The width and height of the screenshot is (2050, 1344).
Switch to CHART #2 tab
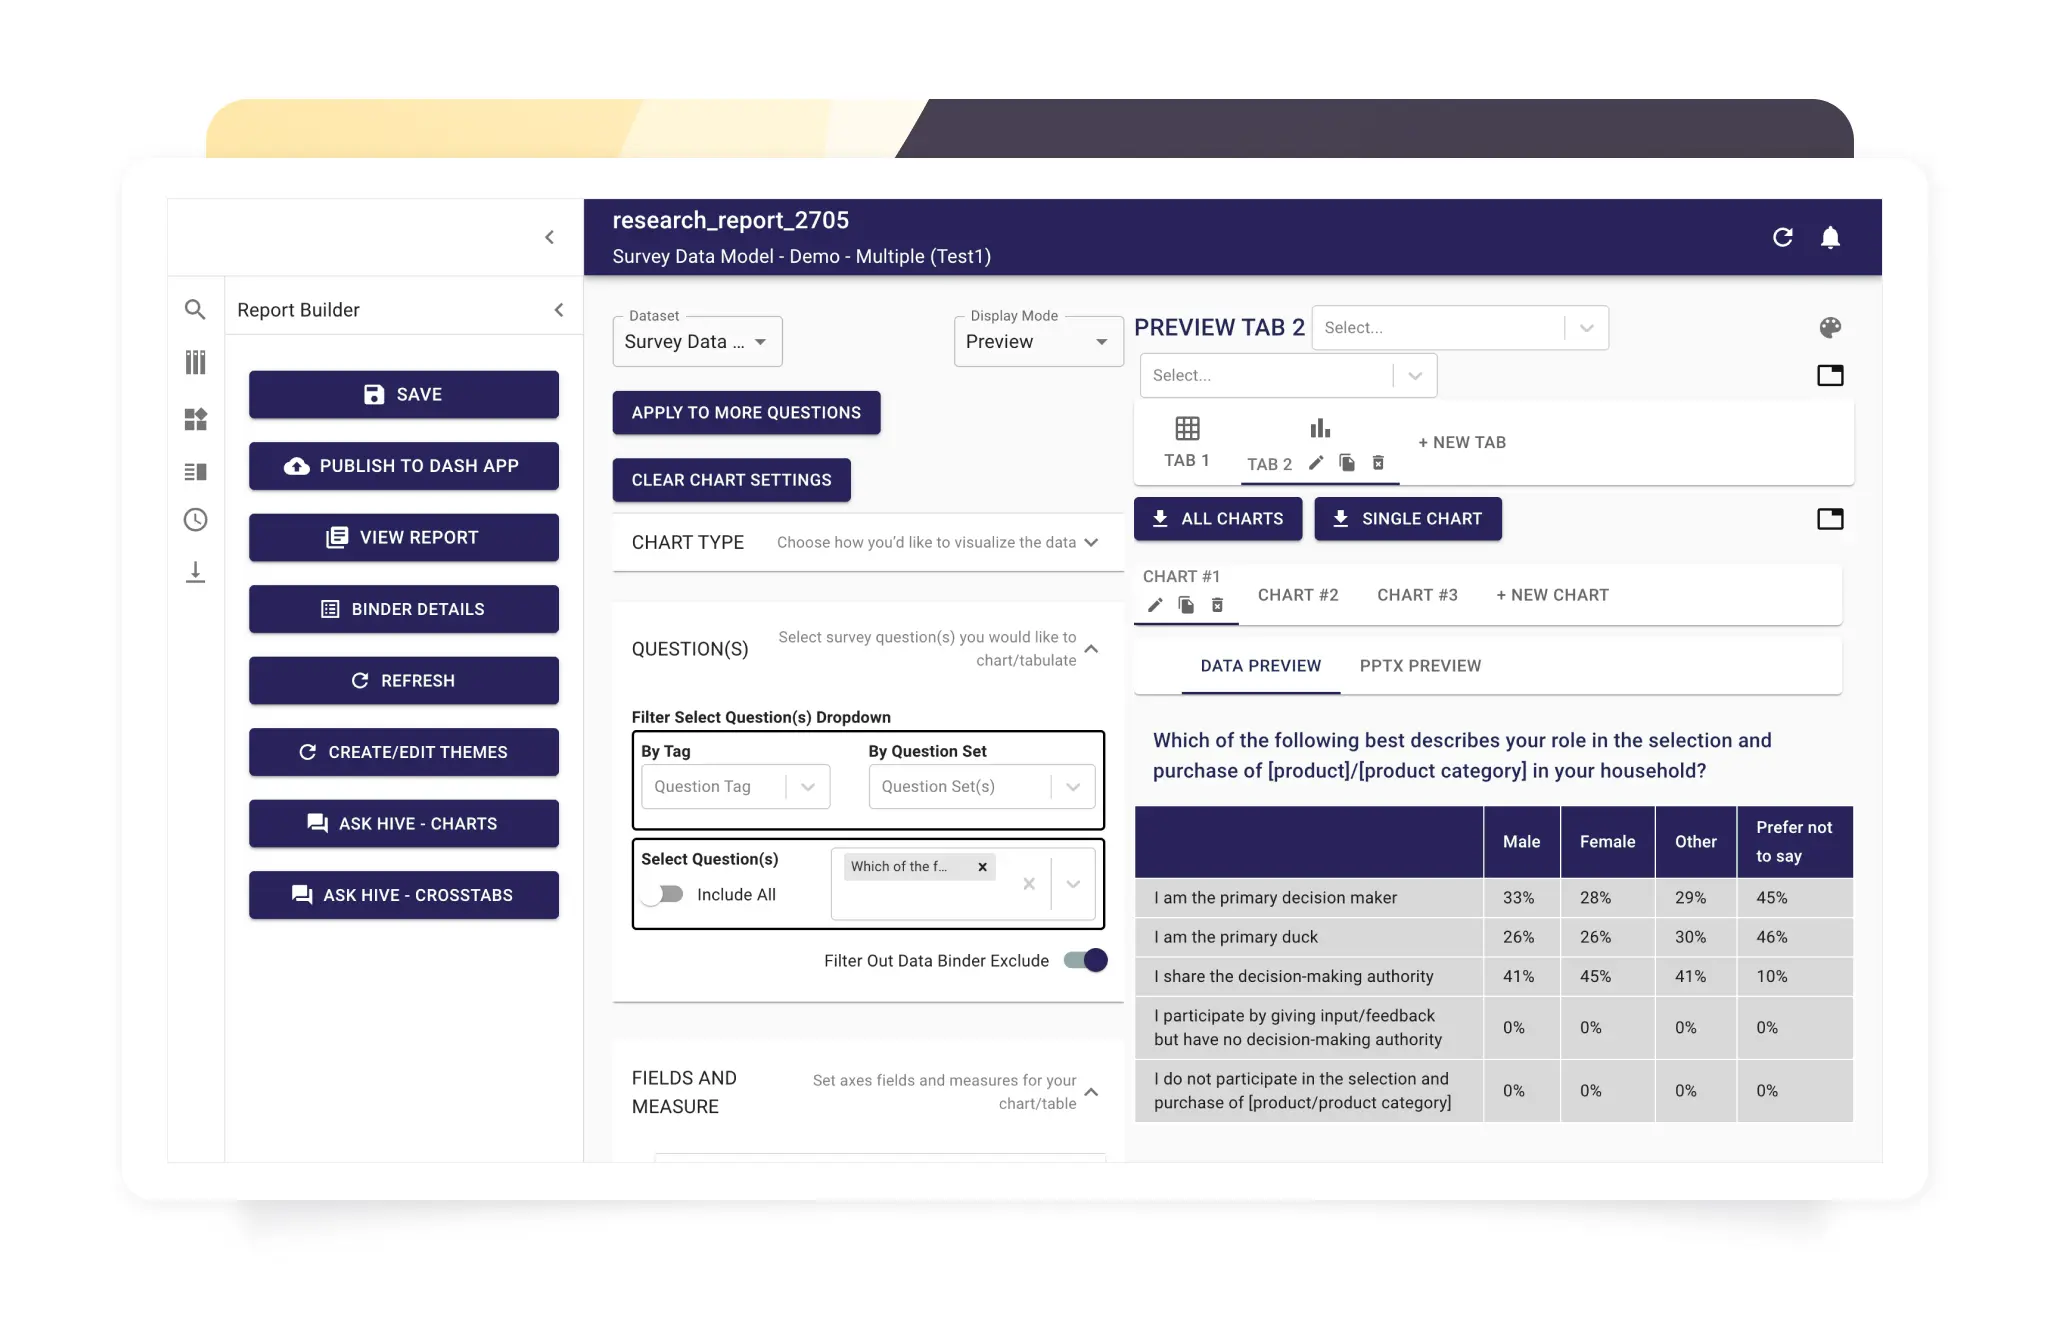(x=1298, y=595)
